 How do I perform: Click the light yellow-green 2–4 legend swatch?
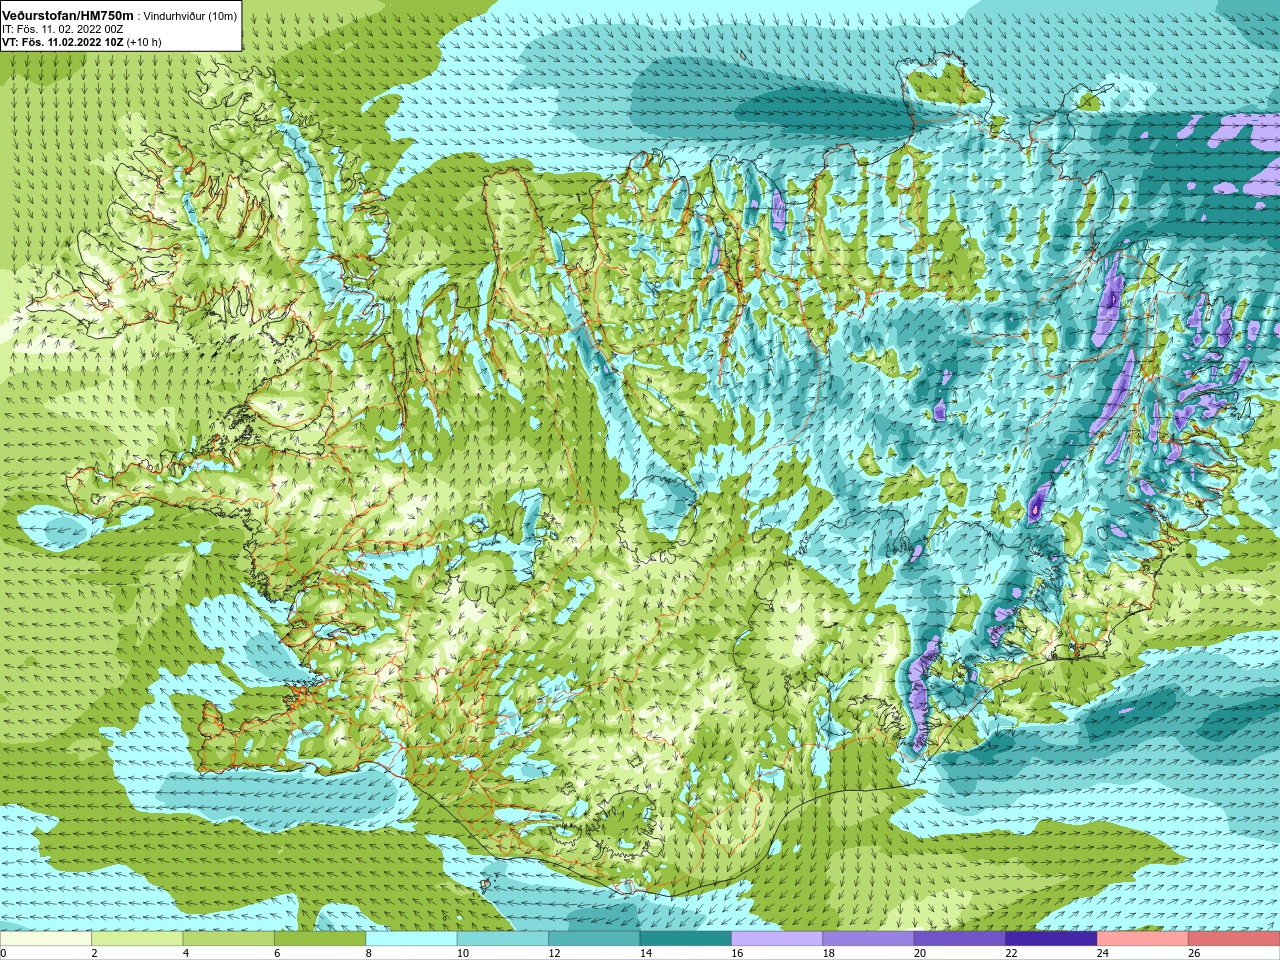coord(137,939)
